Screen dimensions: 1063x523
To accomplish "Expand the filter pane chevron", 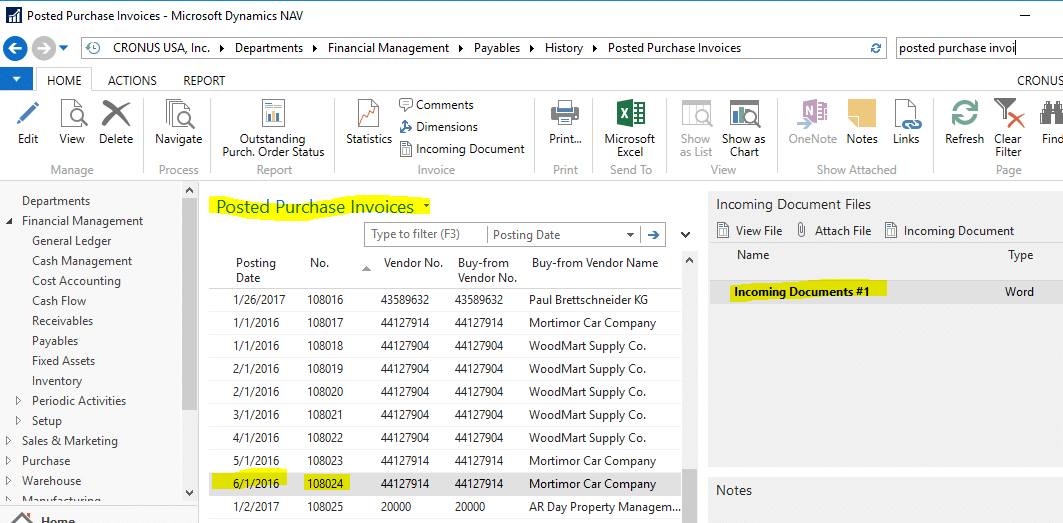I will click(x=685, y=235).
